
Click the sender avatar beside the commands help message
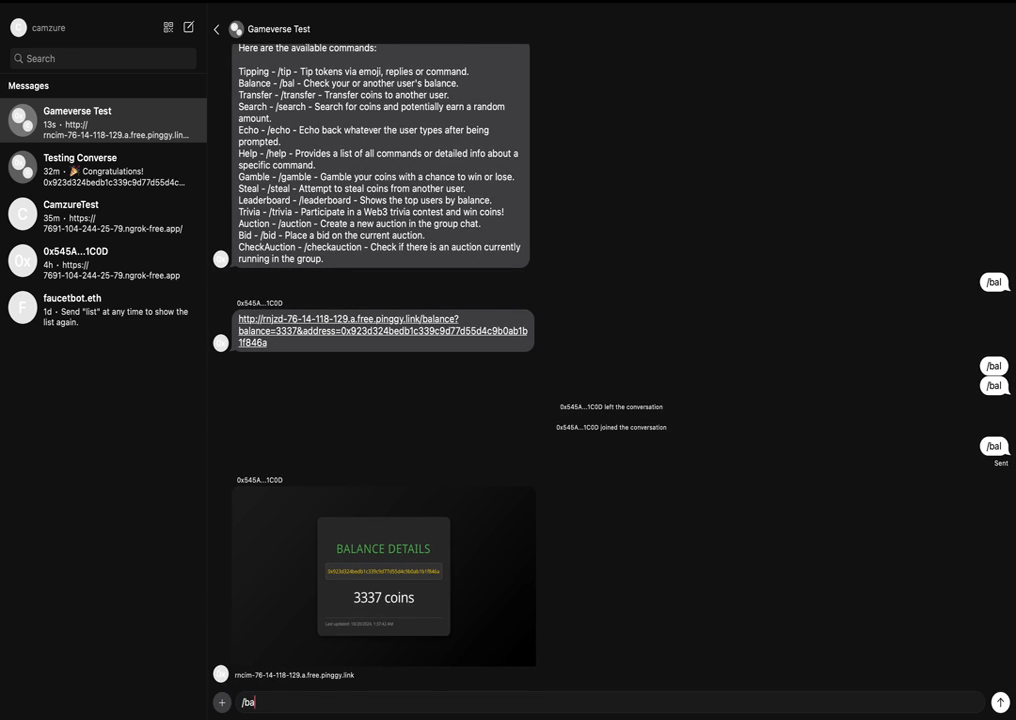(221, 259)
